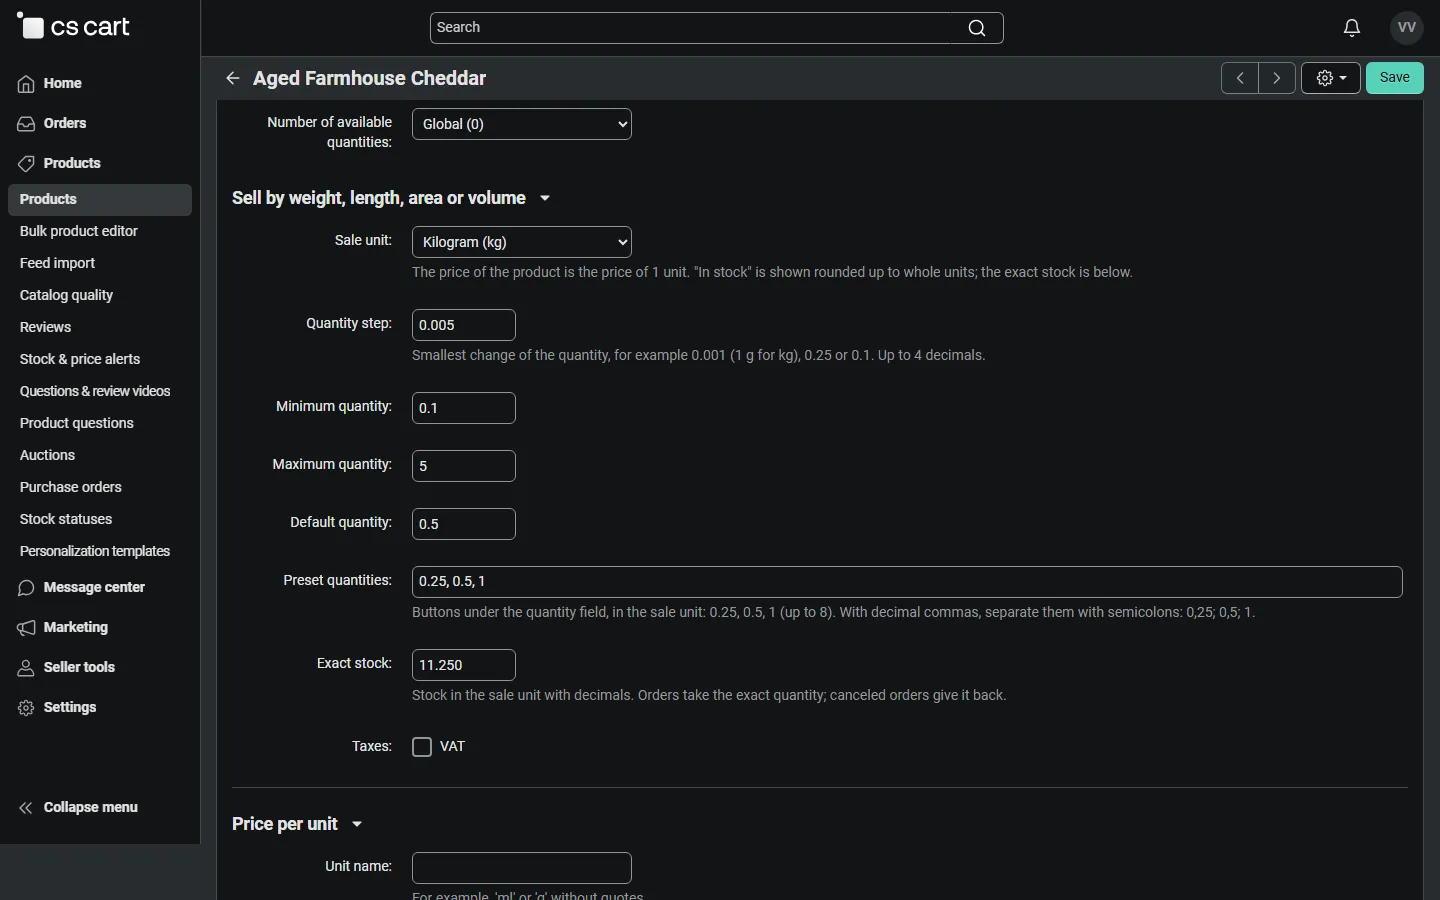Click the Unit name field
This screenshot has width=1440, height=900.
pyautogui.click(x=522, y=868)
